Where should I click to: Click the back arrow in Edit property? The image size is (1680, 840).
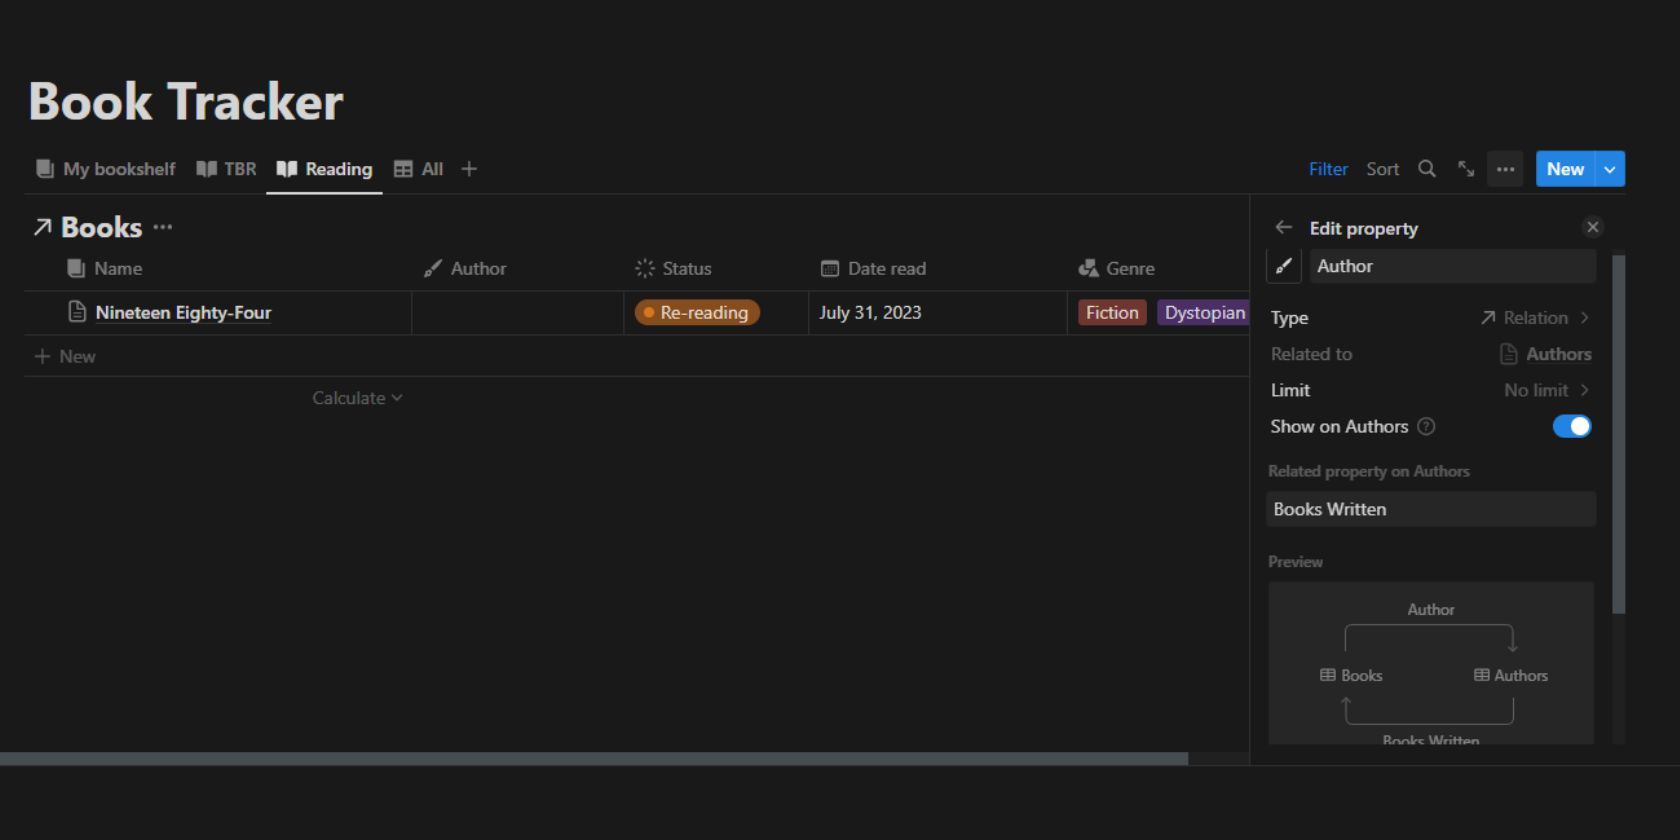pyautogui.click(x=1284, y=228)
